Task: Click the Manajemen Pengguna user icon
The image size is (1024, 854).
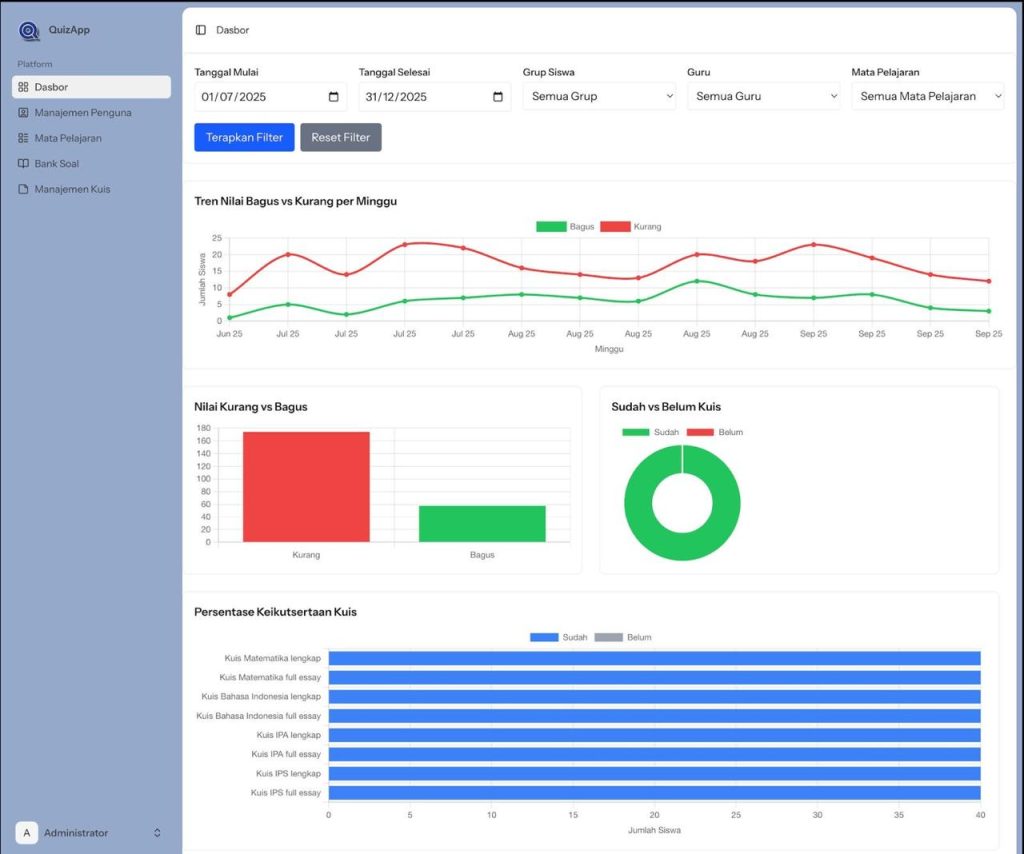Action: point(24,113)
